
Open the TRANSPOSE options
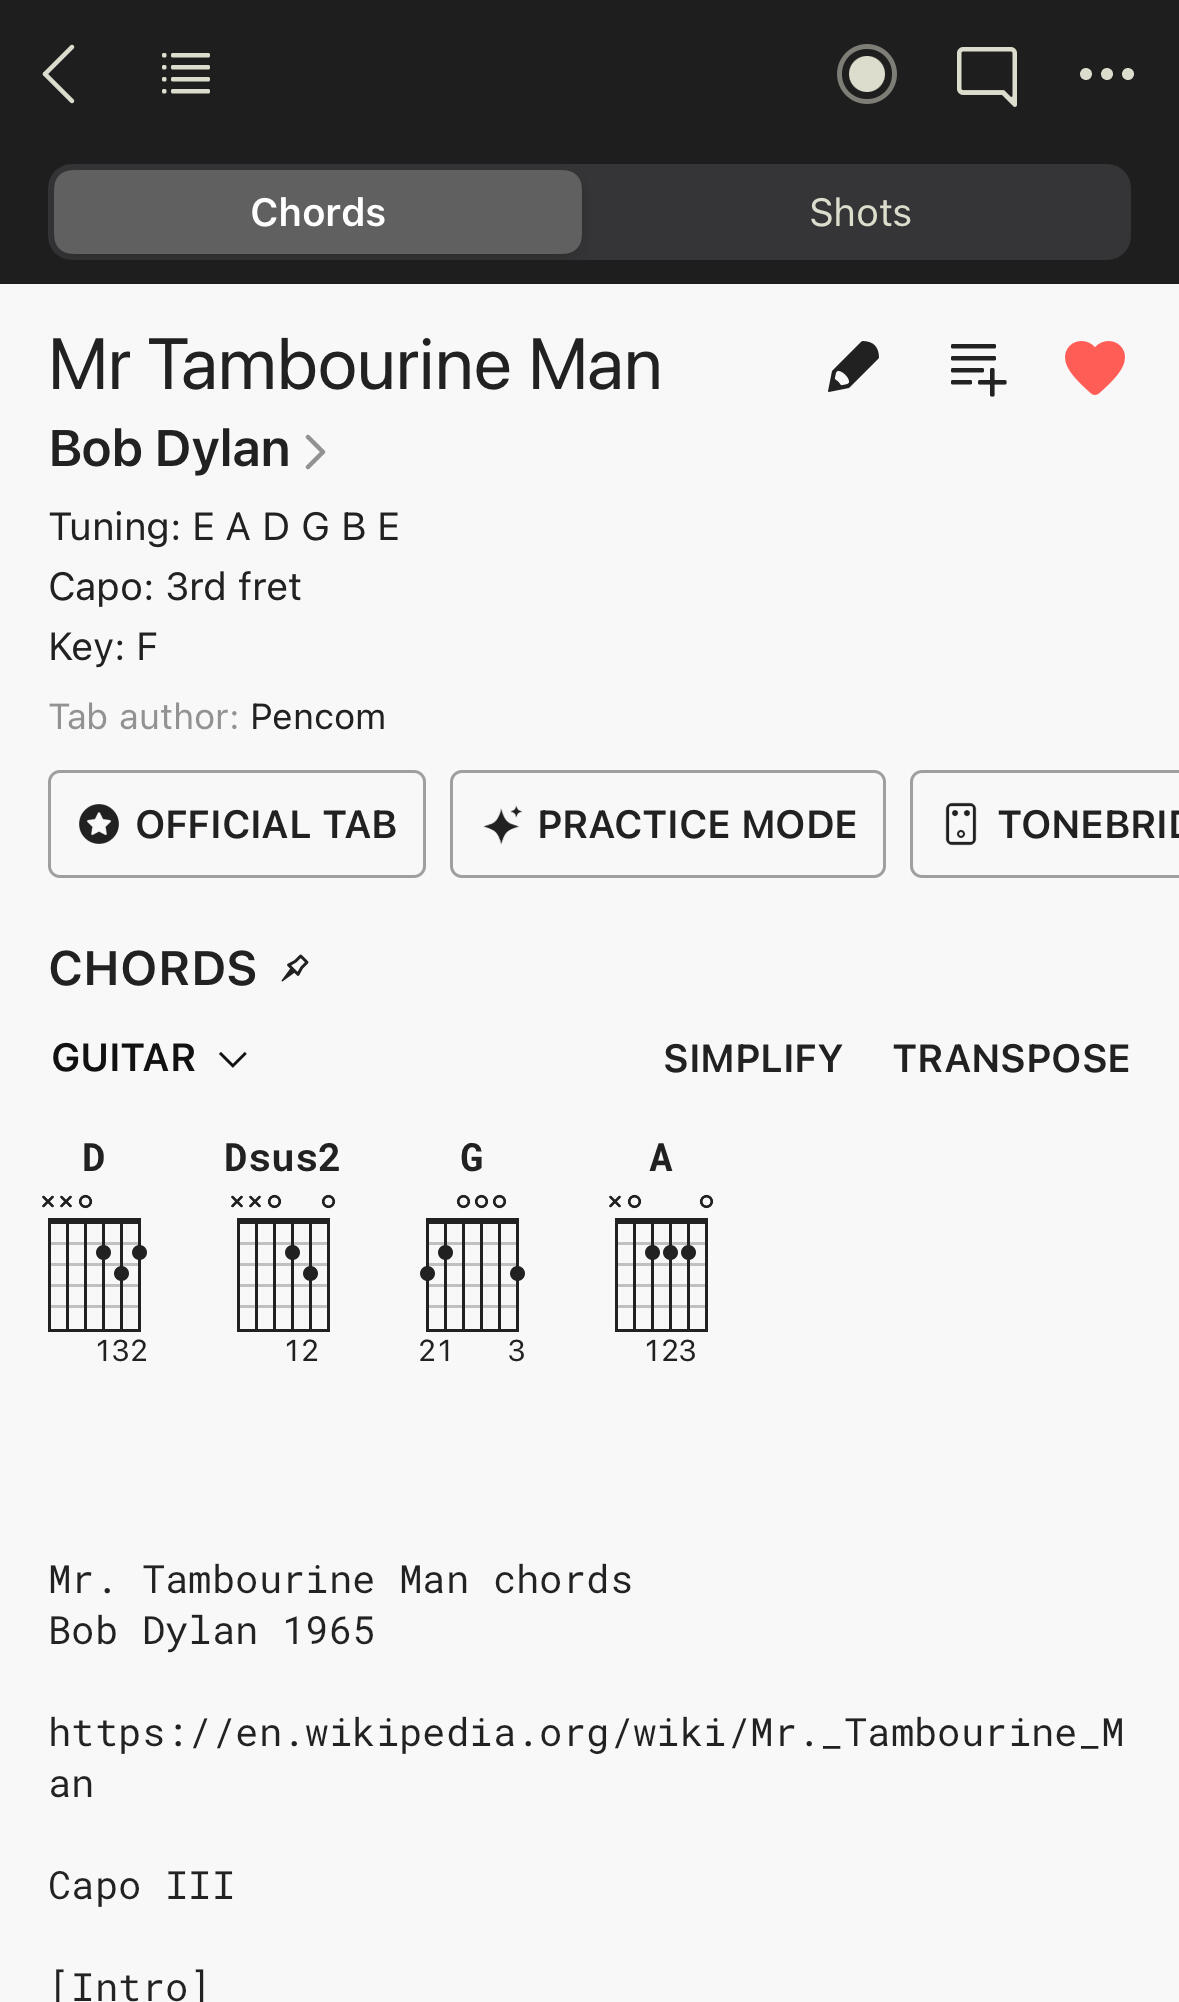click(x=1011, y=1058)
